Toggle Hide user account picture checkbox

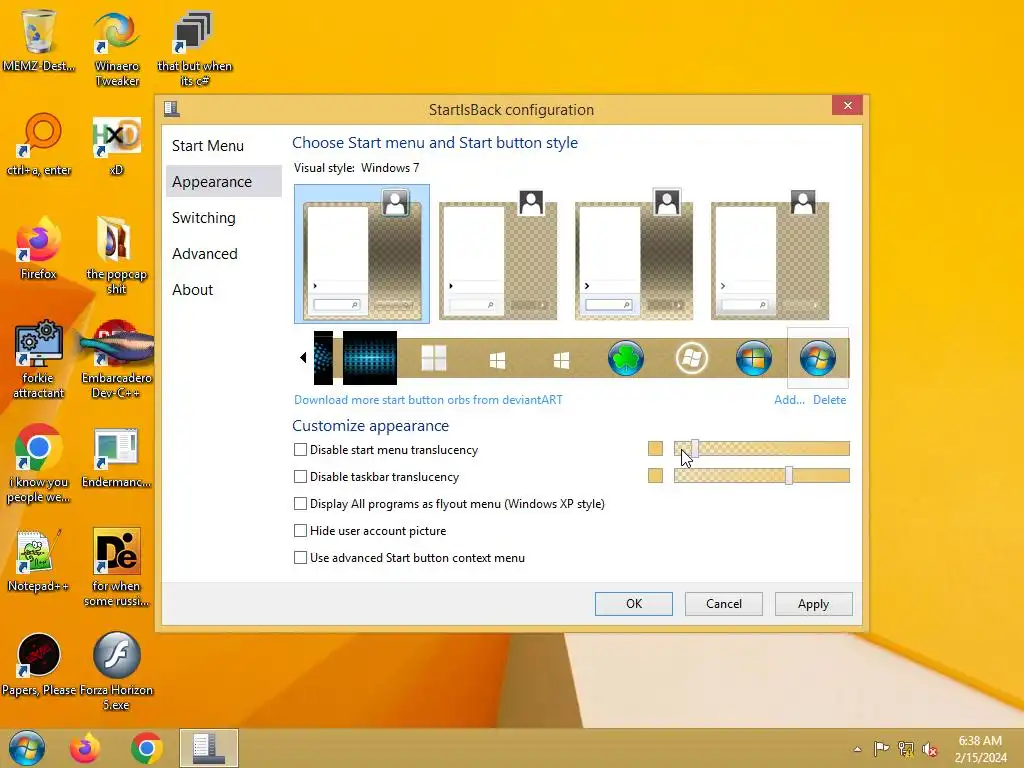point(300,530)
